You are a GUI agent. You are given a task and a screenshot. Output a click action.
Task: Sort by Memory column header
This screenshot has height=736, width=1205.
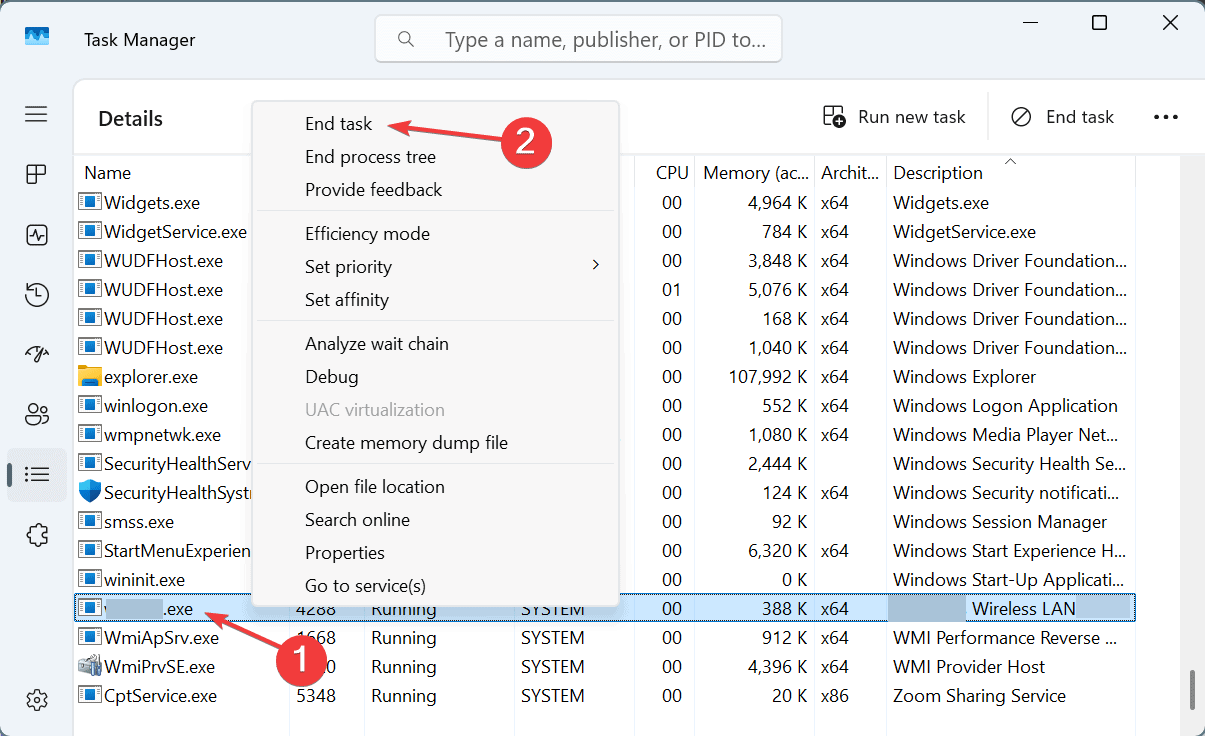[x=754, y=173]
